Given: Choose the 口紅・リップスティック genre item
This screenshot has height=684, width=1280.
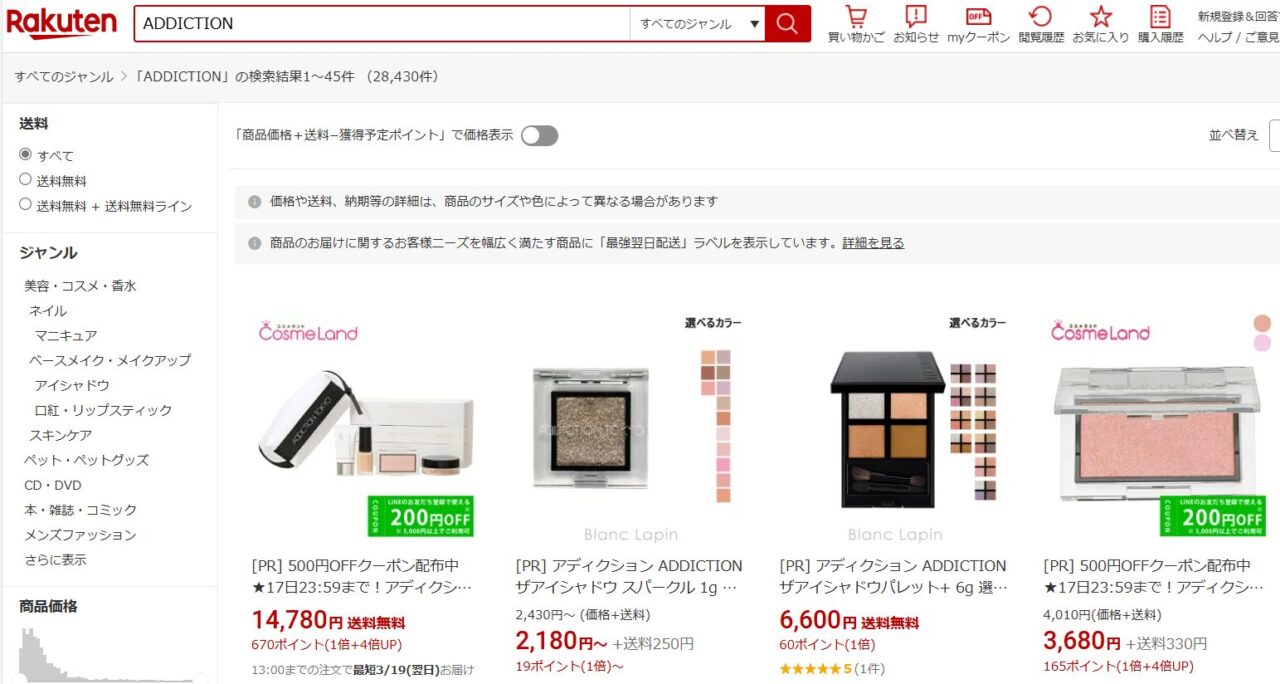Looking at the screenshot, I should tap(103, 410).
